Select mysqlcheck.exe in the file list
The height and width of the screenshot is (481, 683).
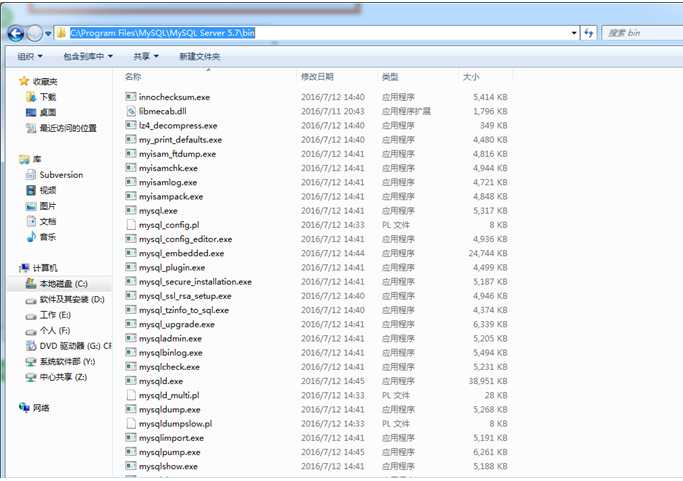coord(169,367)
